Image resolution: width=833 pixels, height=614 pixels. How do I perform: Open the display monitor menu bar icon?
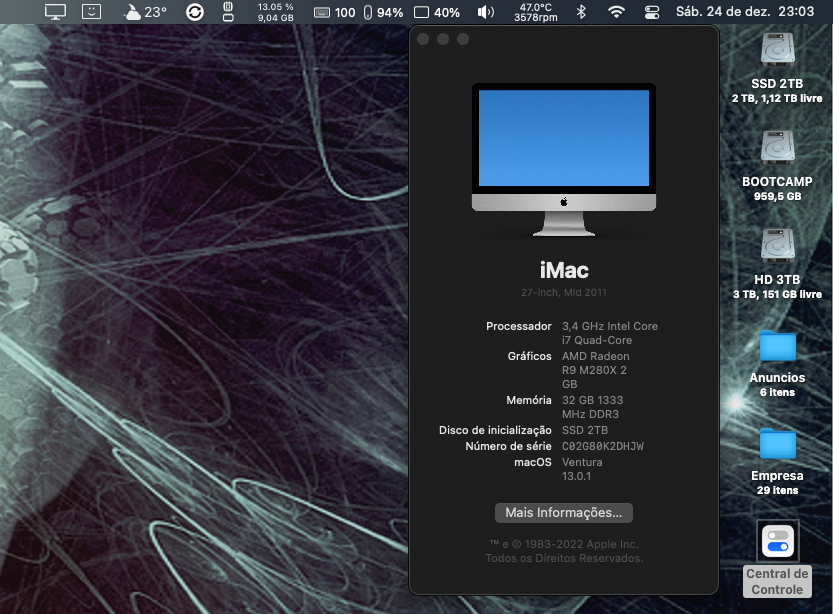[55, 12]
